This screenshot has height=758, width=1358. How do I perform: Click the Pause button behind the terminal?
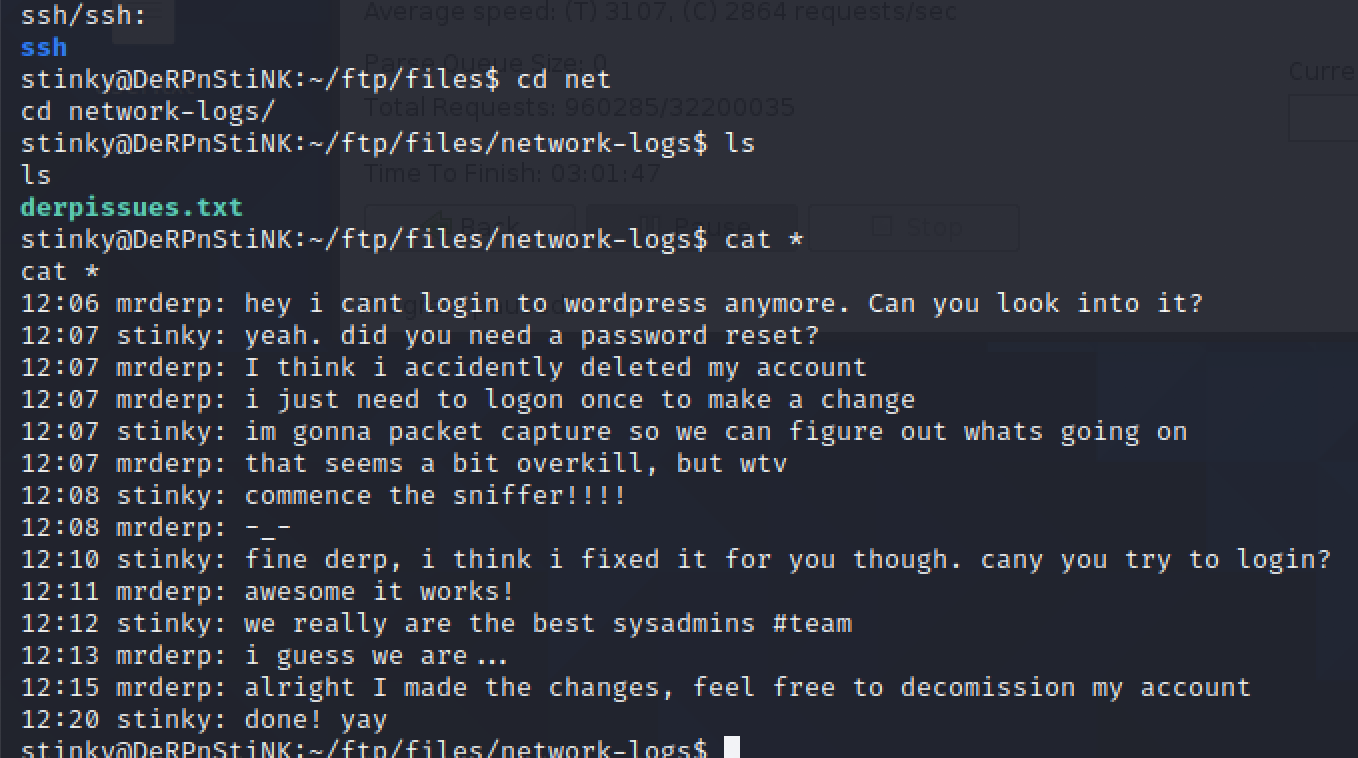pyautogui.click(x=691, y=227)
